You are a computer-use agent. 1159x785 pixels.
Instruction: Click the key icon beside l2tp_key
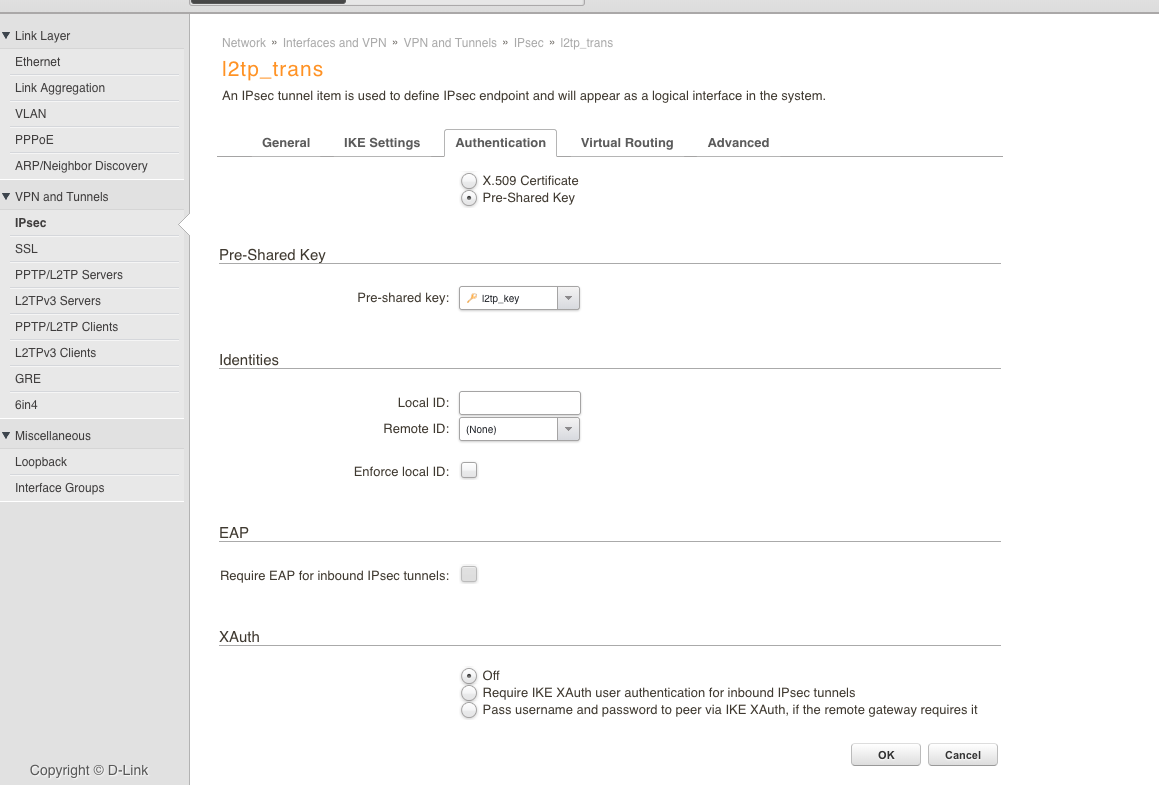coord(472,298)
